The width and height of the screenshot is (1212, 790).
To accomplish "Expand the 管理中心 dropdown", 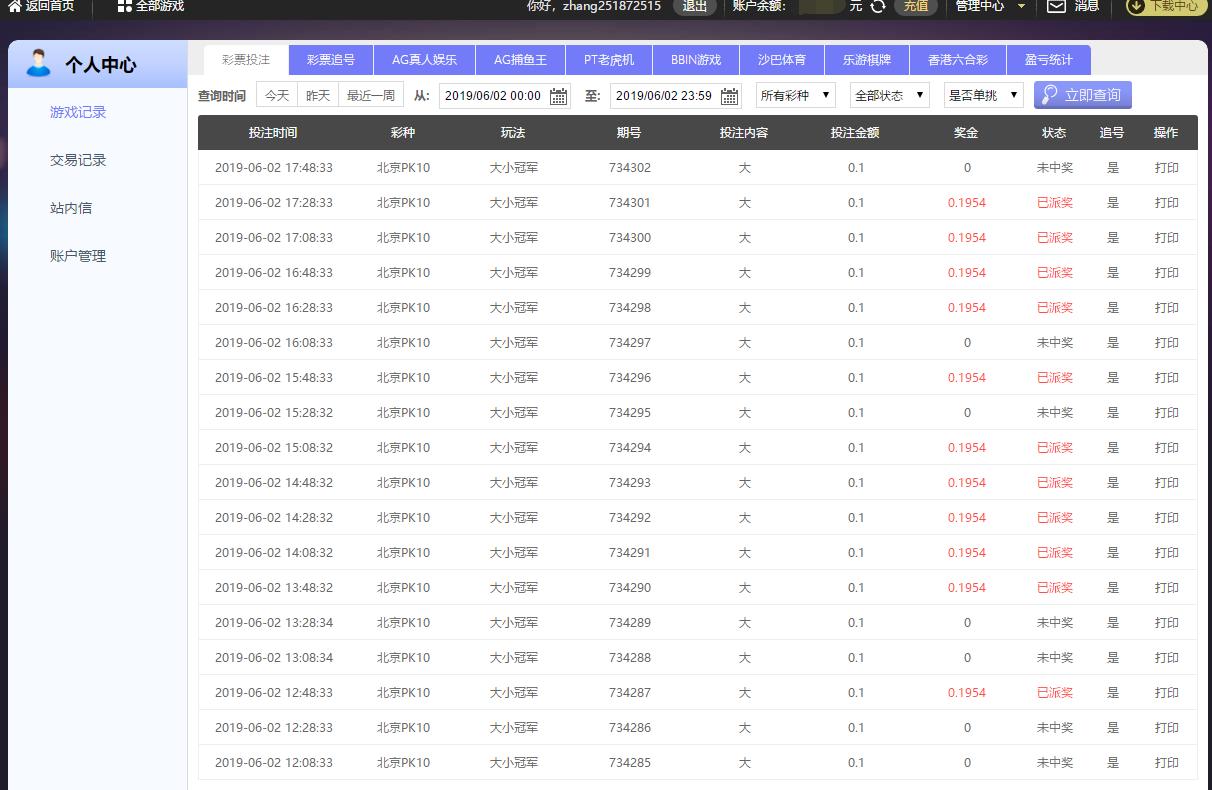I will [990, 6].
